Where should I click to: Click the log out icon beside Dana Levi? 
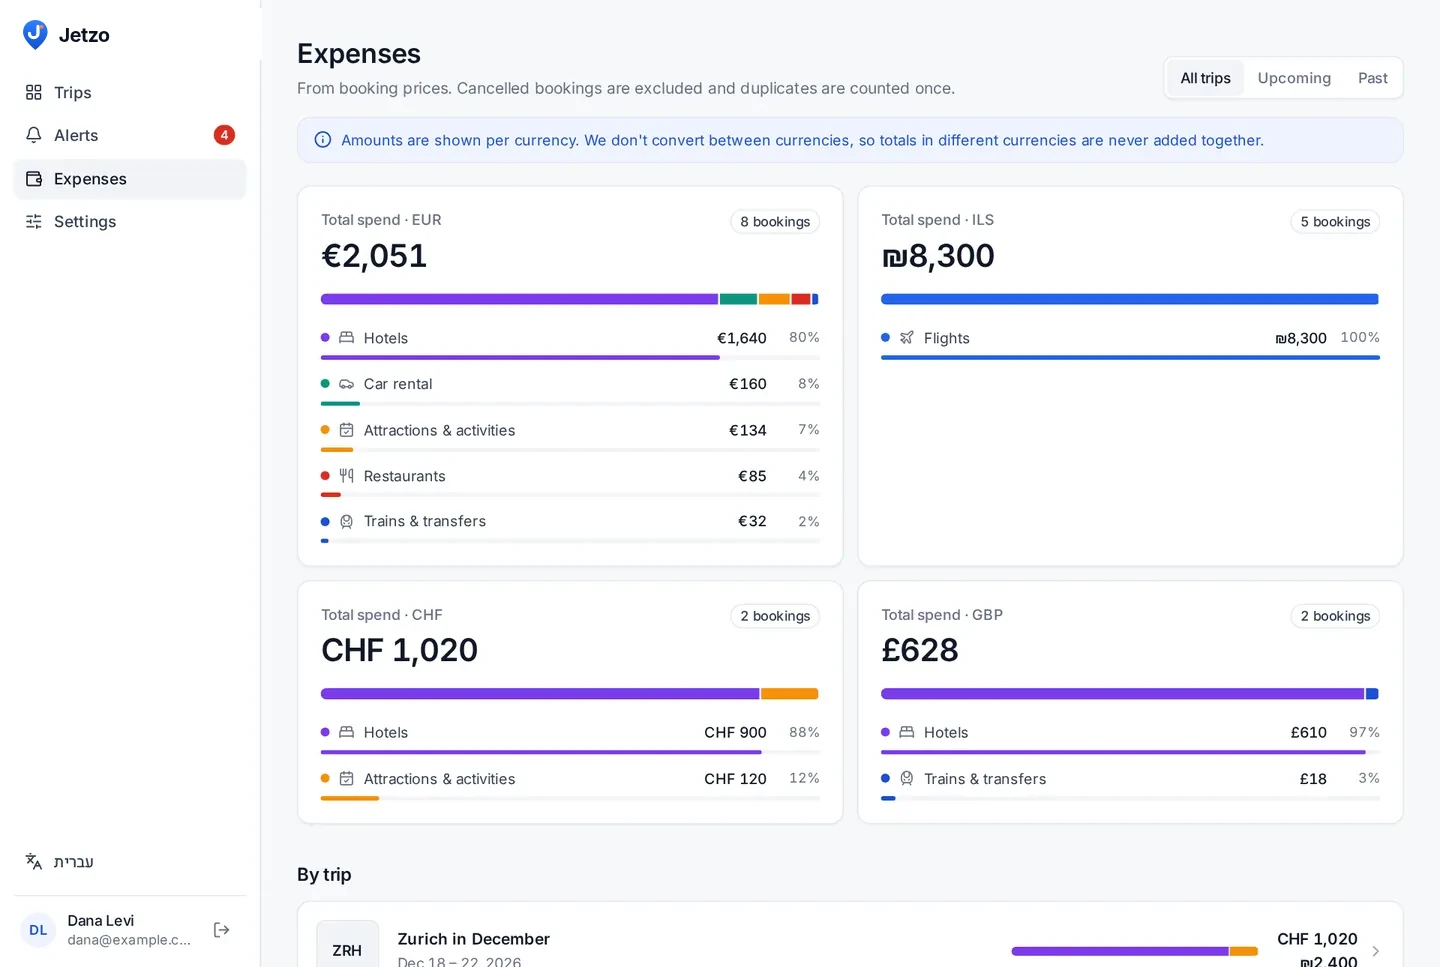(x=222, y=930)
